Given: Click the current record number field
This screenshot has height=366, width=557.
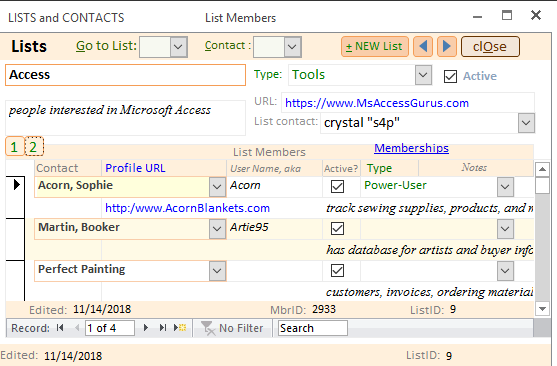Looking at the screenshot, I should pos(110,328).
